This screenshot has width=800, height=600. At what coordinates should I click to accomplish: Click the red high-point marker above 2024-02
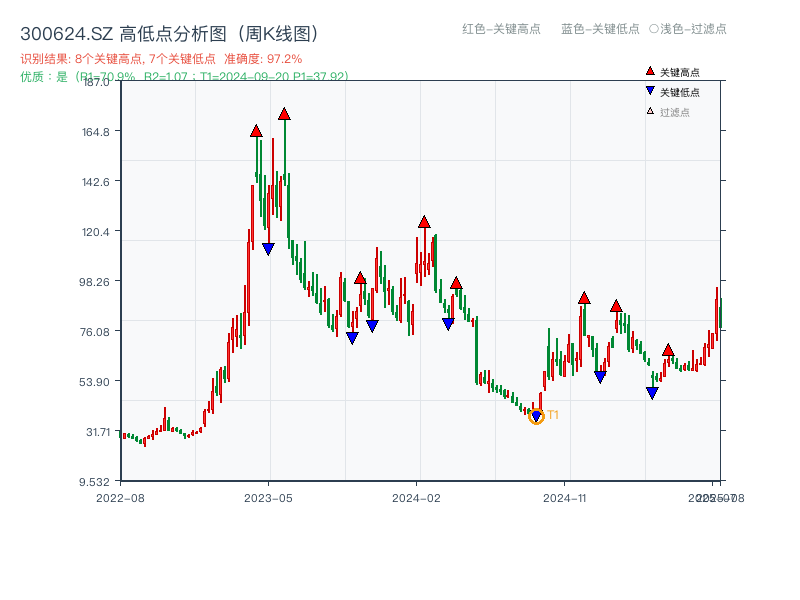426,224
